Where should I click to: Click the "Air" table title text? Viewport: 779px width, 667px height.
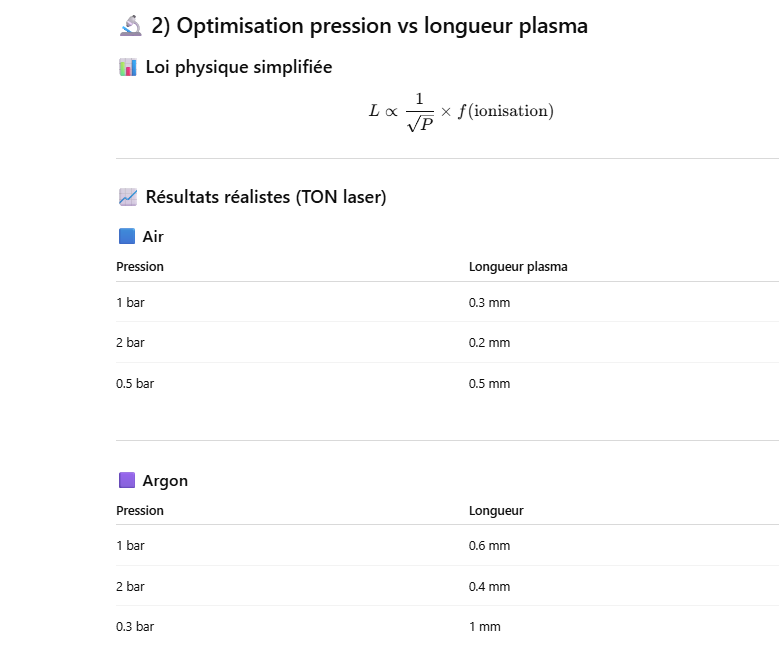tap(153, 237)
